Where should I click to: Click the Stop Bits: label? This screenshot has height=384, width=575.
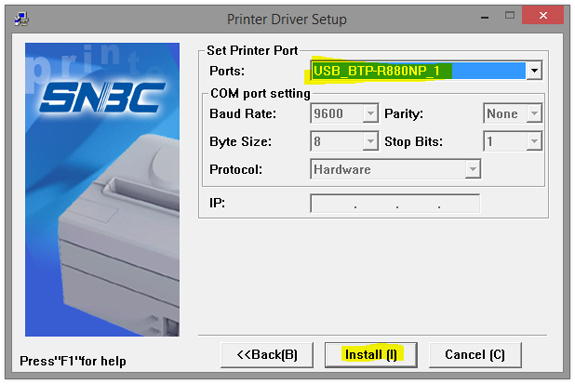tap(414, 142)
